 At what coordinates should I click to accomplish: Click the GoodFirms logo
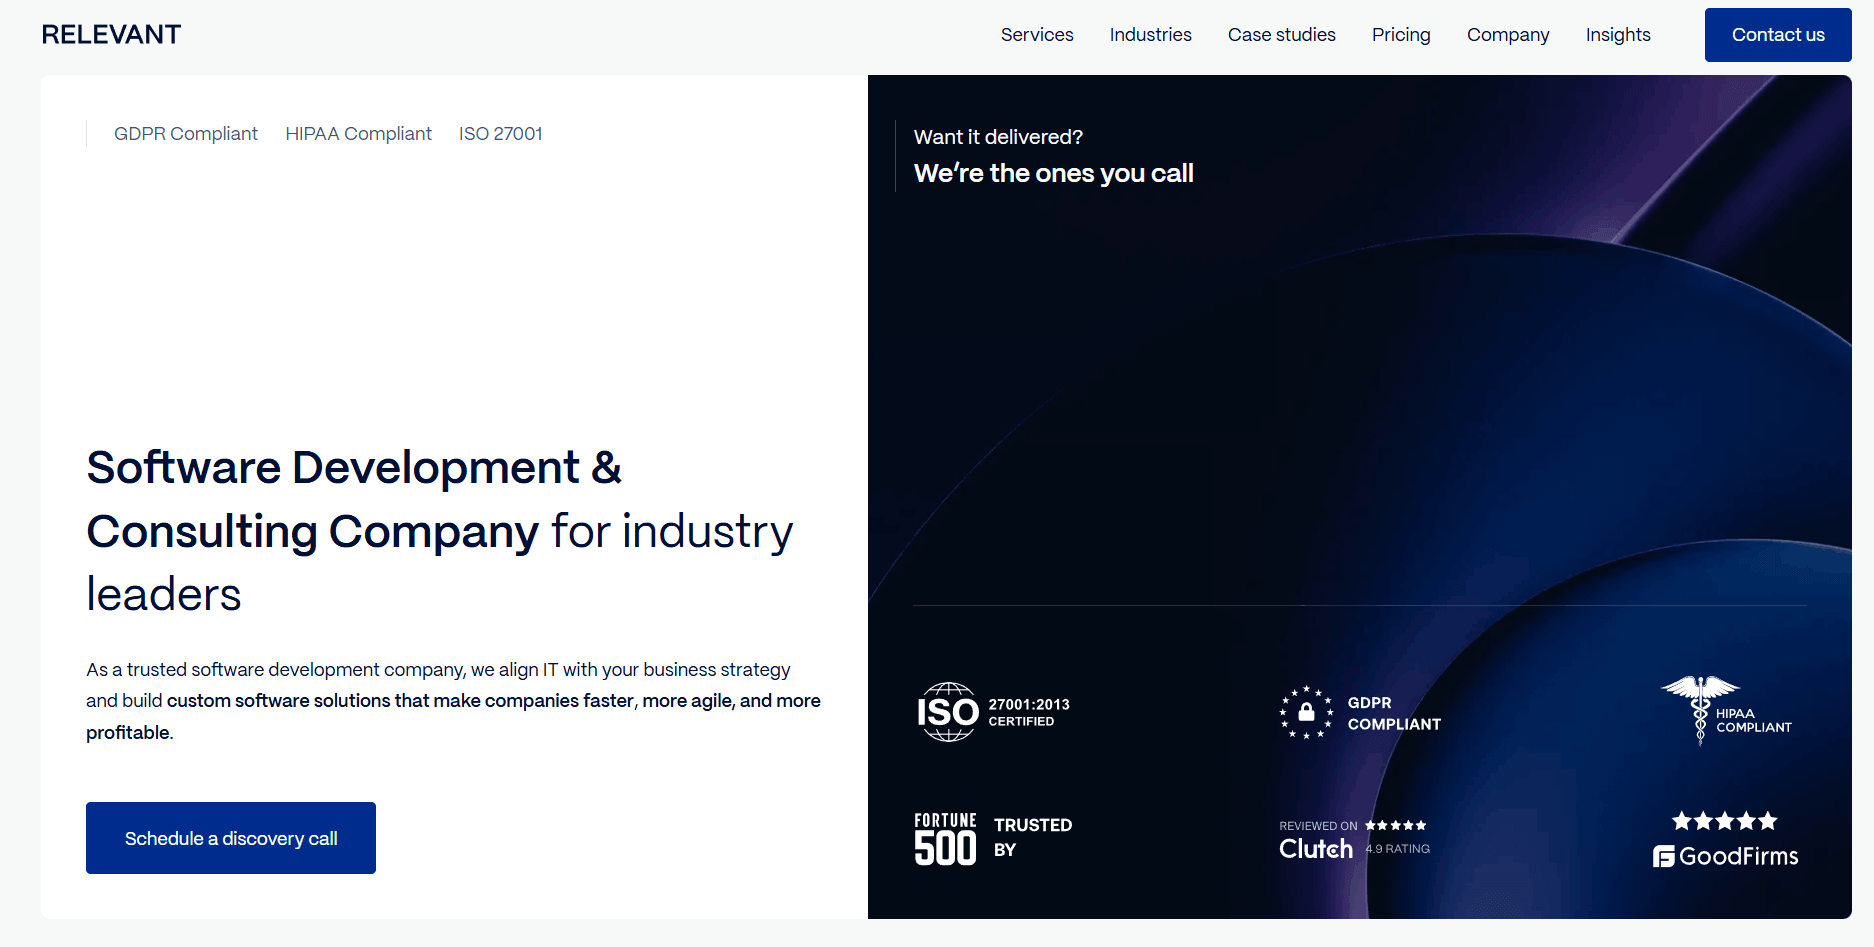click(1725, 856)
